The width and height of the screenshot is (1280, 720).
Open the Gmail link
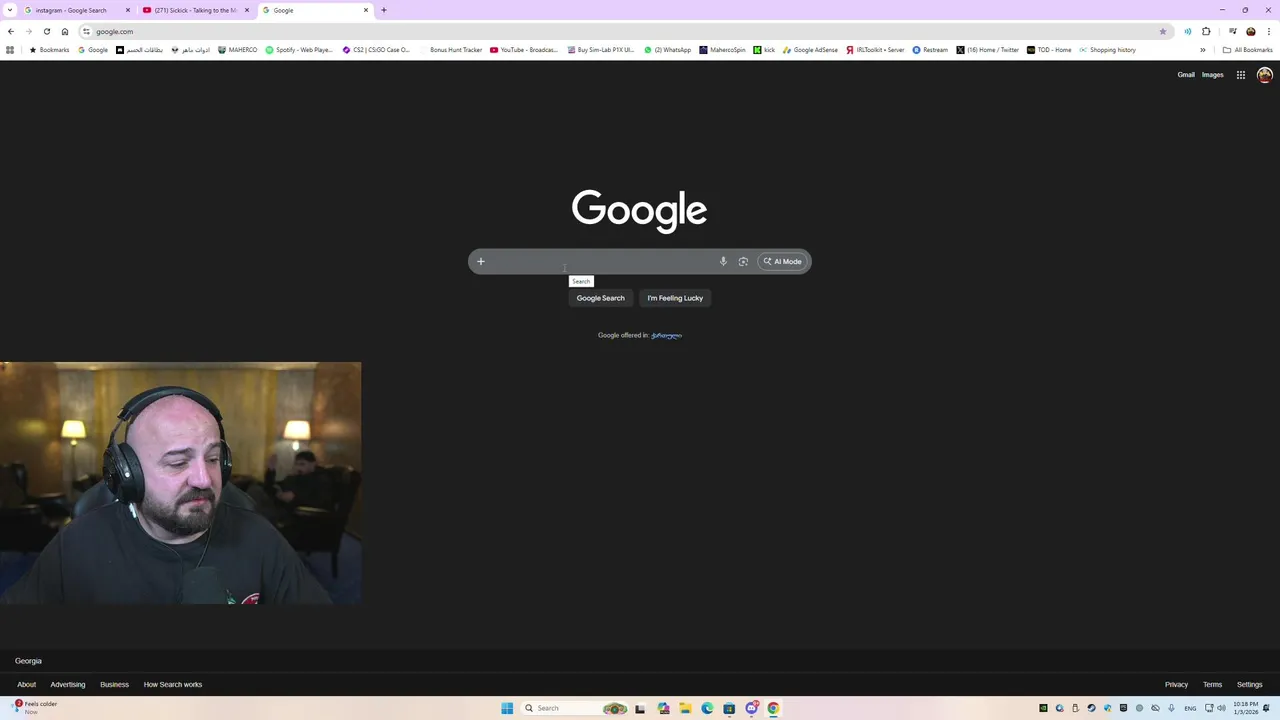click(x=1186, y=75)
